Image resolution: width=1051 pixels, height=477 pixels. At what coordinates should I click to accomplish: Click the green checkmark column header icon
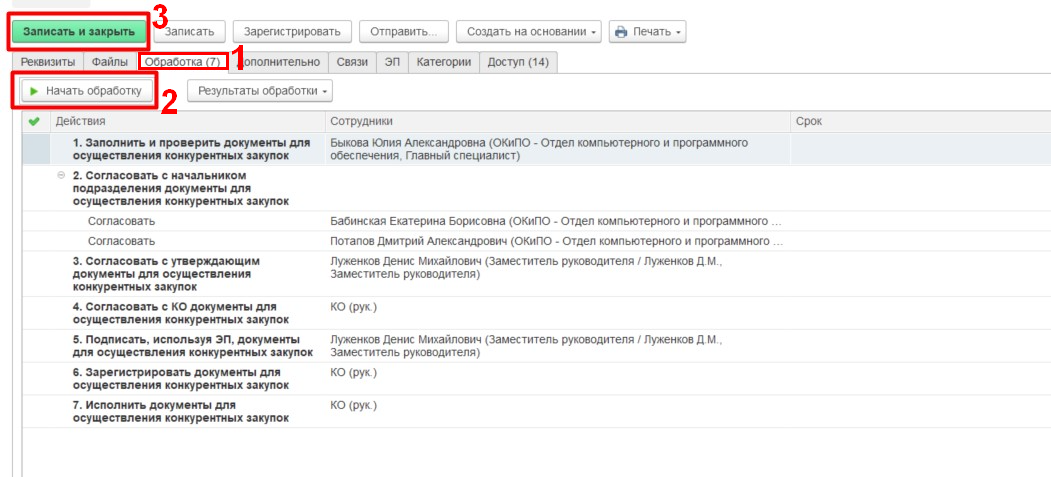pos(34,122)
